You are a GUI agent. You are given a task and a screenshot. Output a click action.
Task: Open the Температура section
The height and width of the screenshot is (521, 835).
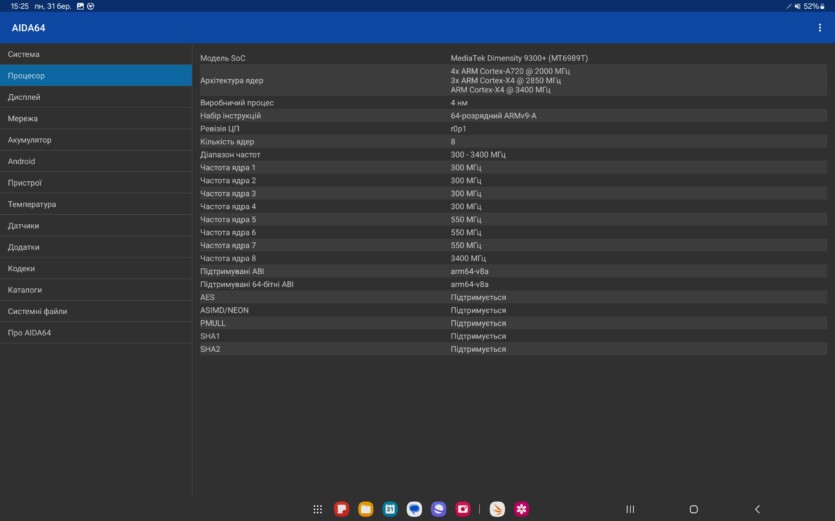pos(96,204)
